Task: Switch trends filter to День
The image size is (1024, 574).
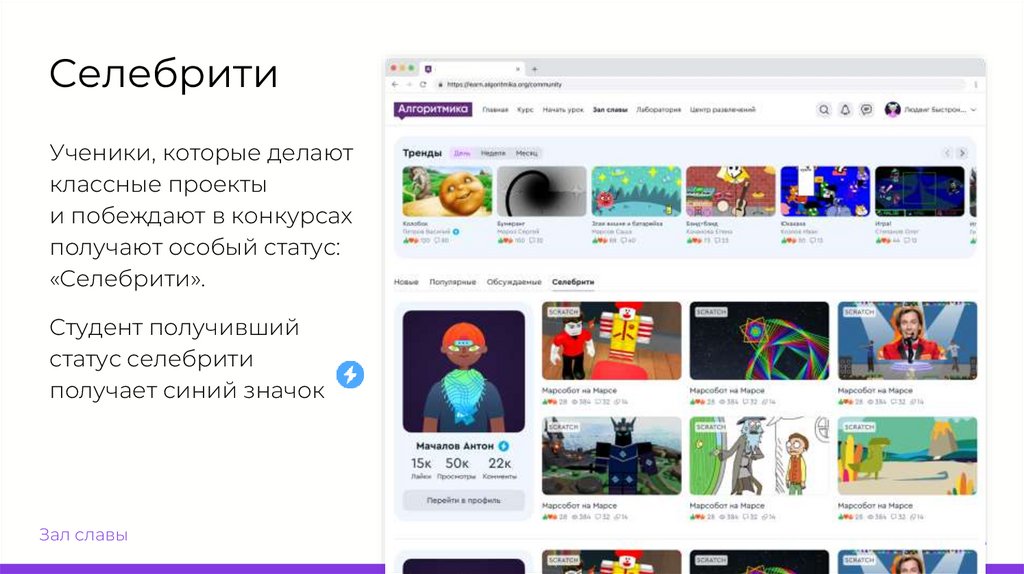Action: pyautogui.click(x=462, y=153)
